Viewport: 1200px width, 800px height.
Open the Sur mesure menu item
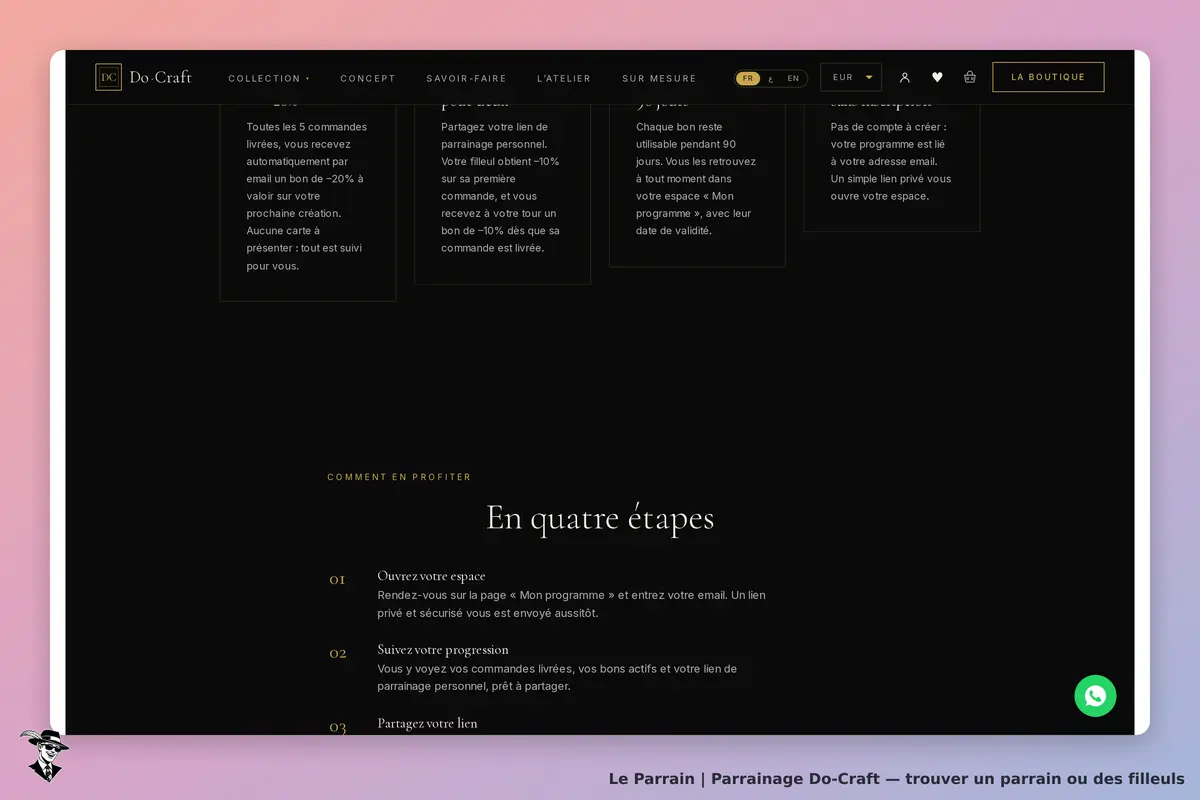coord(659,78)
